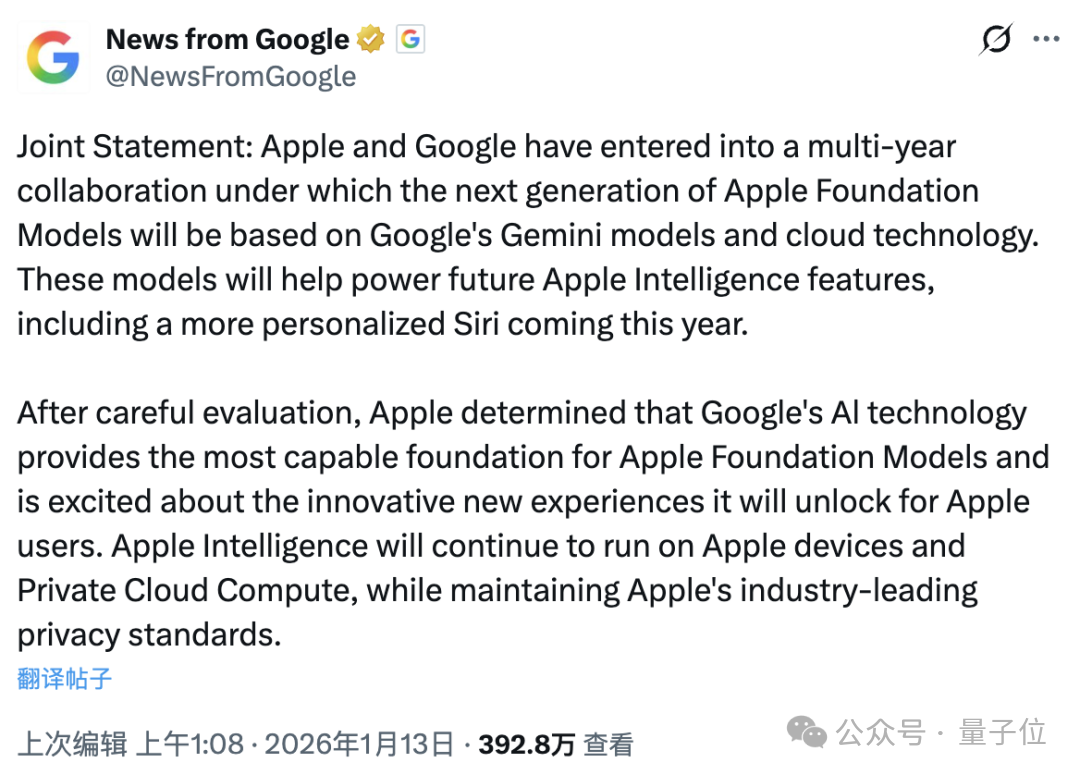Image resolution: width=1080 pixels, height=775 pixels.
Task: Click the 上午1:08 timestamp
Action: [x=189, y=744]
